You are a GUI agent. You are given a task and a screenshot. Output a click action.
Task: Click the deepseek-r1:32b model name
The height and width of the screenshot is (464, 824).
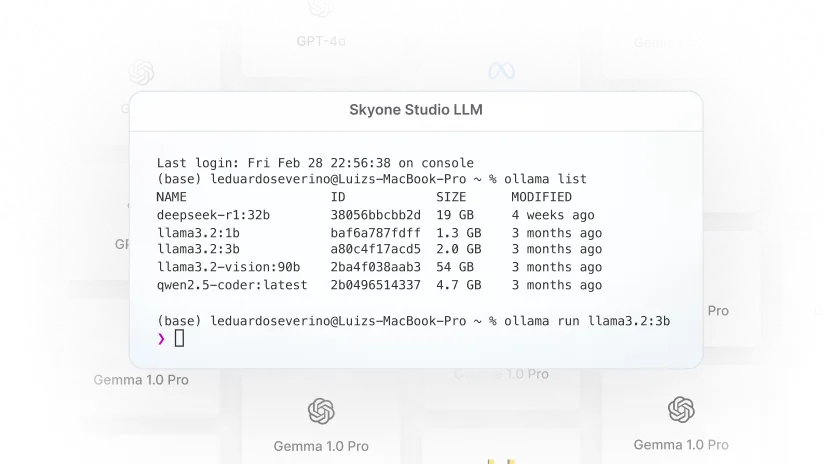coord(214,215)
